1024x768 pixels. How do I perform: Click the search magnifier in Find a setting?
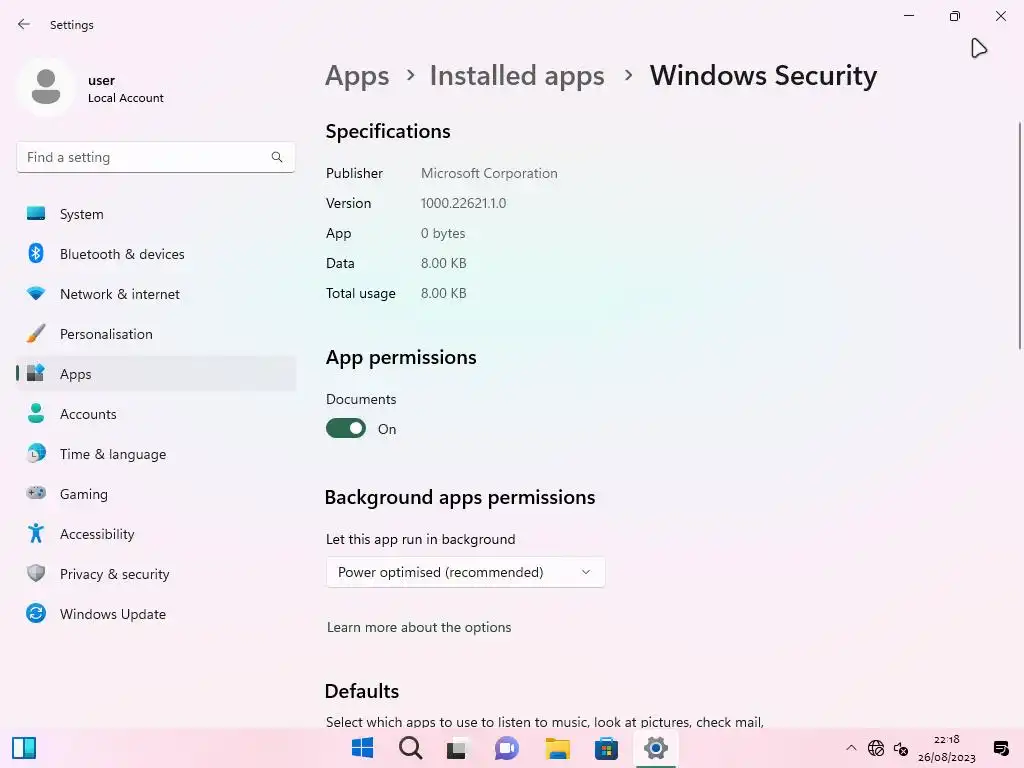coord(277,157)
